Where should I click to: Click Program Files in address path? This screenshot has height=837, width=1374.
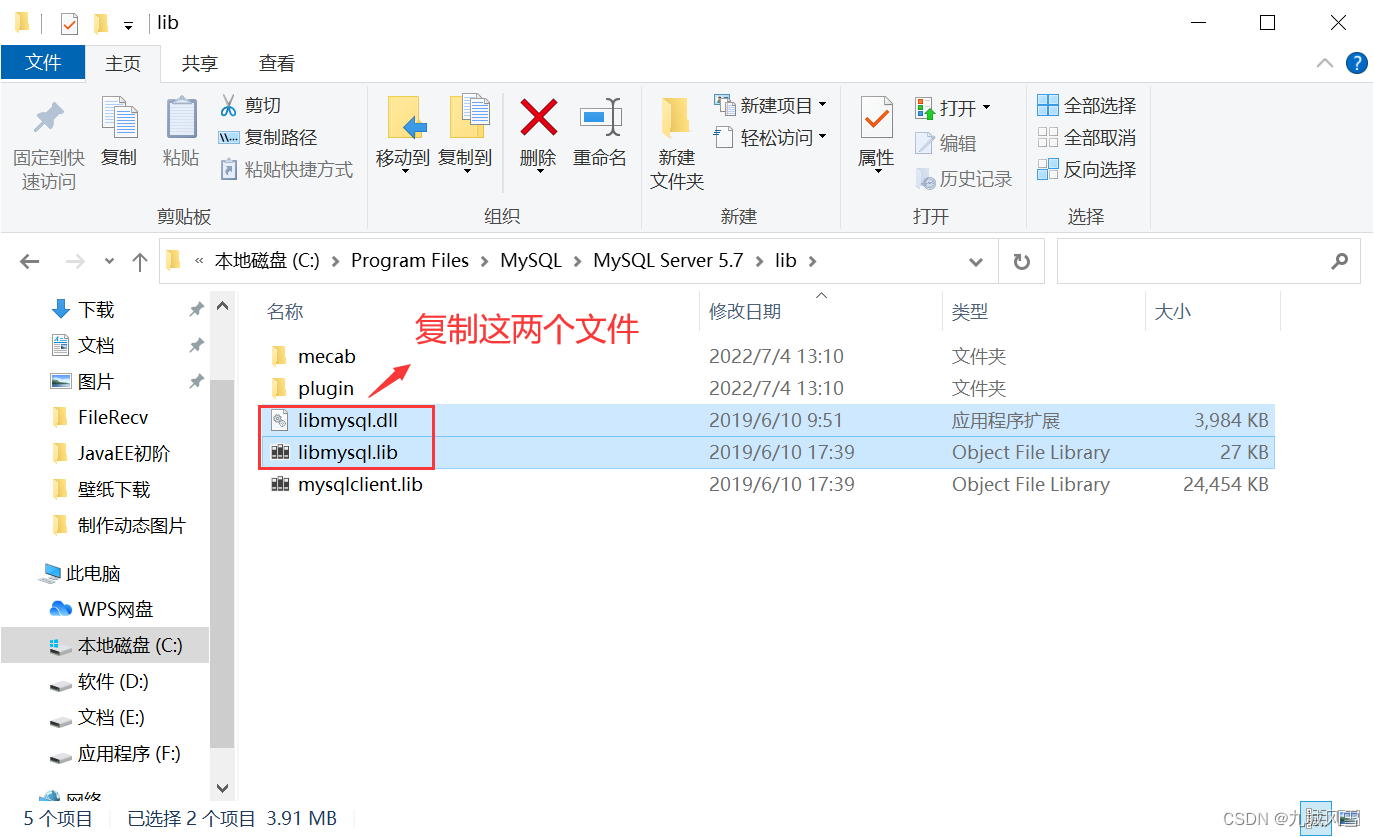pos(410,260)
